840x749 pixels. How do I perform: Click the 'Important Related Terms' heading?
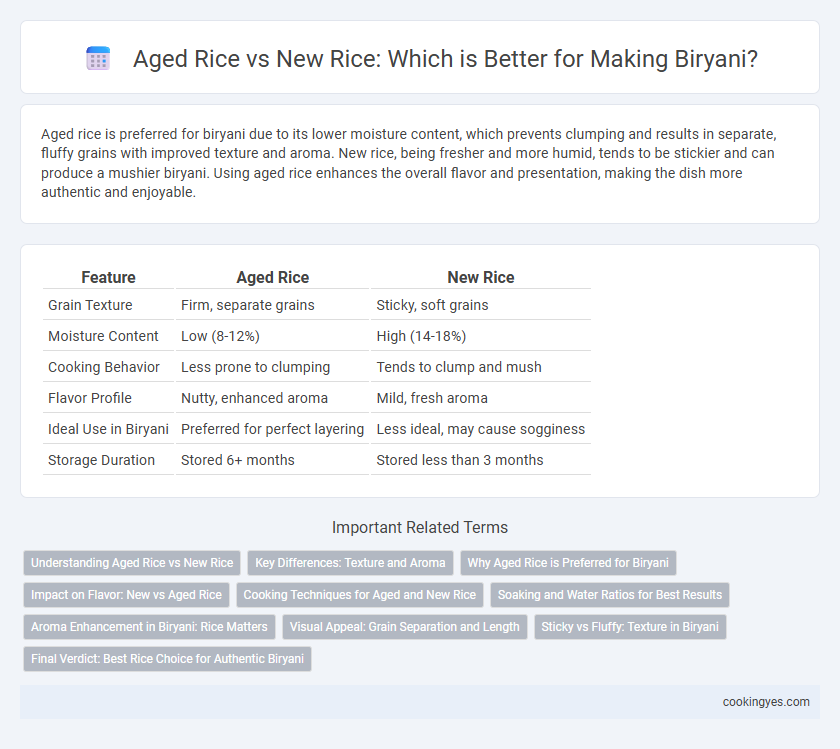pos(419,527)
